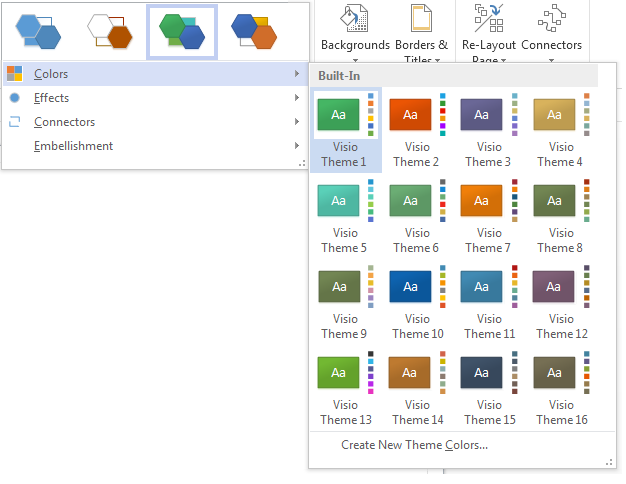This screenshot has height=484, width=626.
Task: Click the theme colors gallery resize grip
Action: click(609, 462)
